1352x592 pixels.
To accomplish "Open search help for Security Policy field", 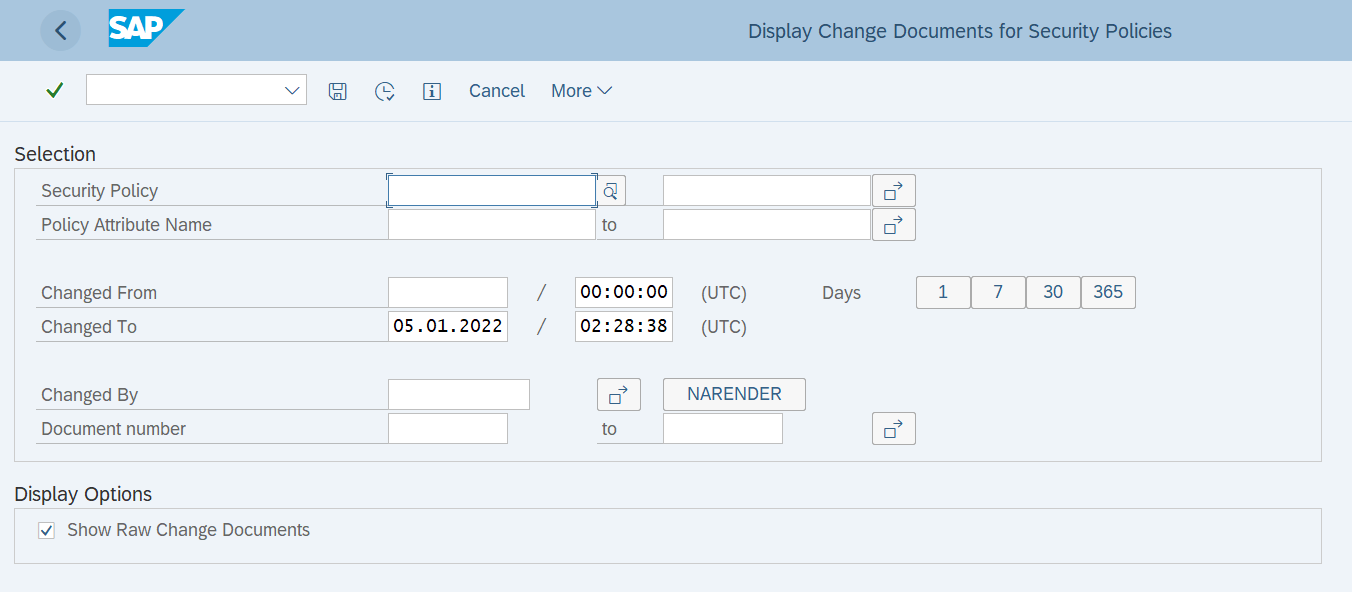I will pyautogui.click(x=611, y=190).
